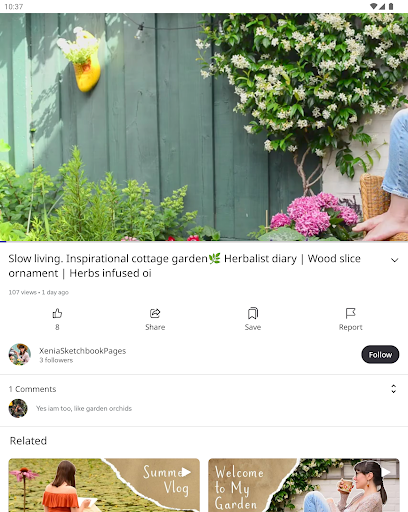Screen dimensions: 408x512
Task: Open the video title text
Action: [x=184, y=266]
